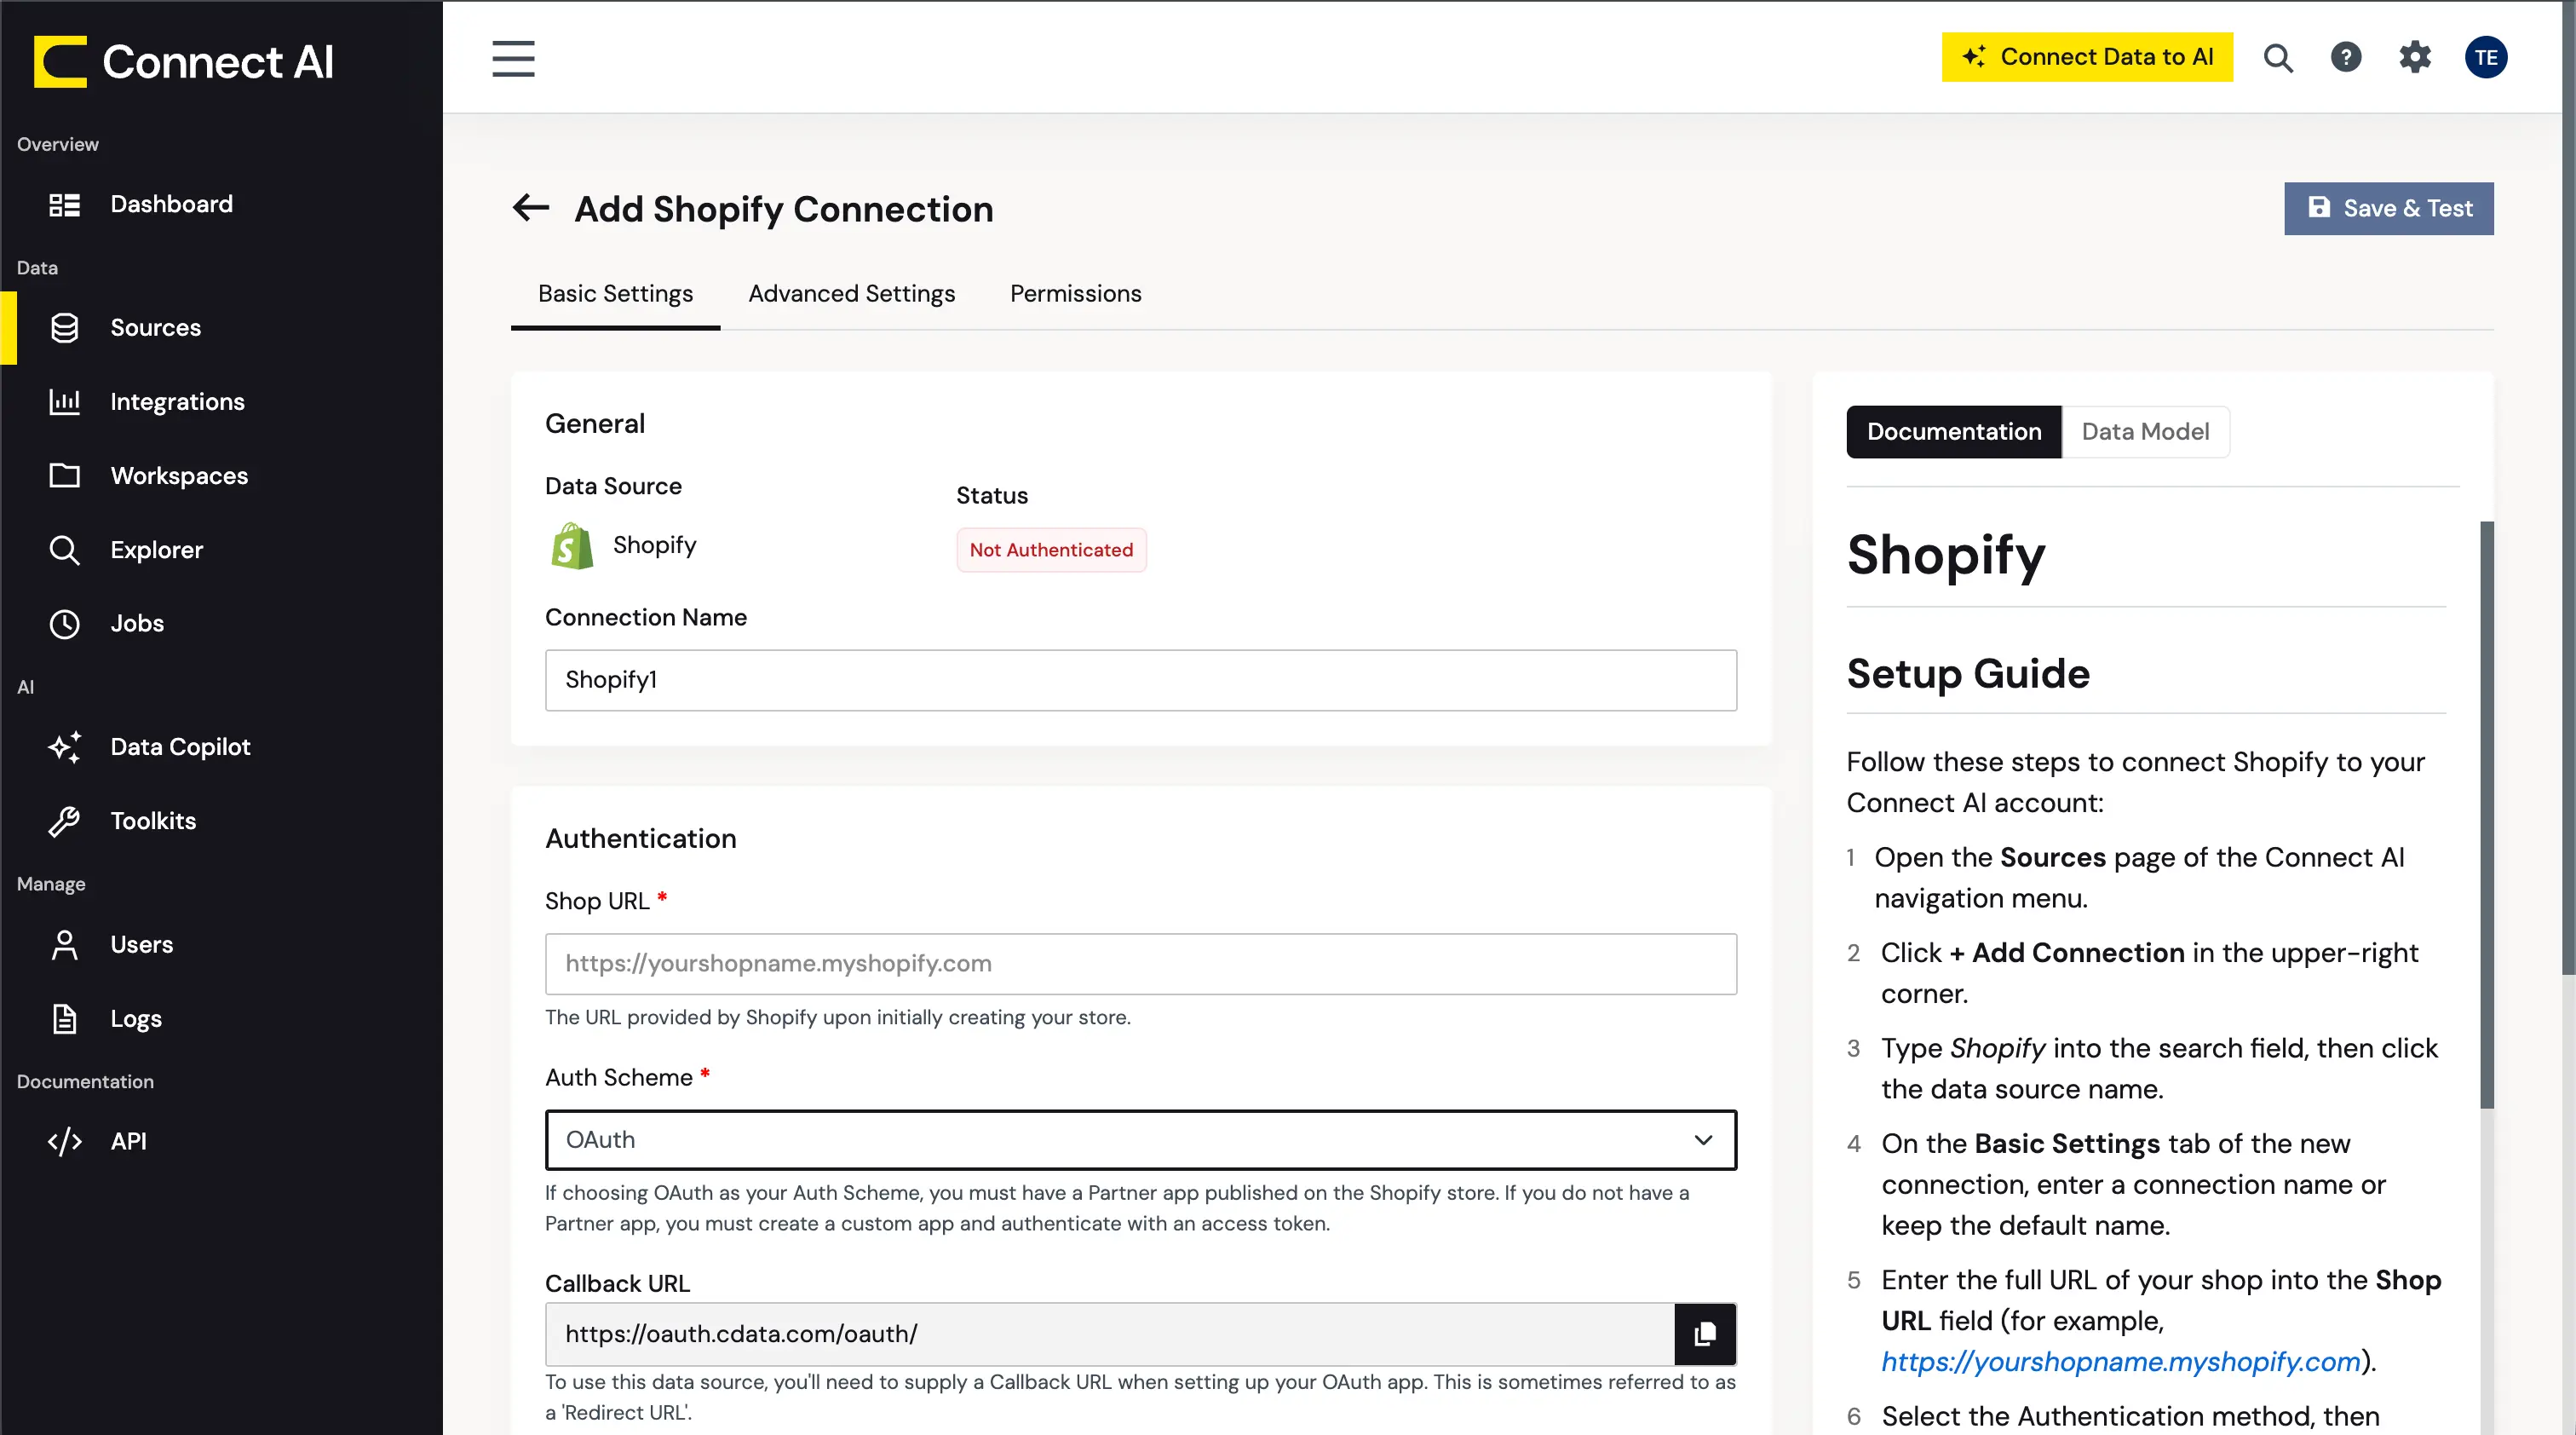Click the Callback URL text field
Screen dimensions: 2576x1435
[1110, 1334]
